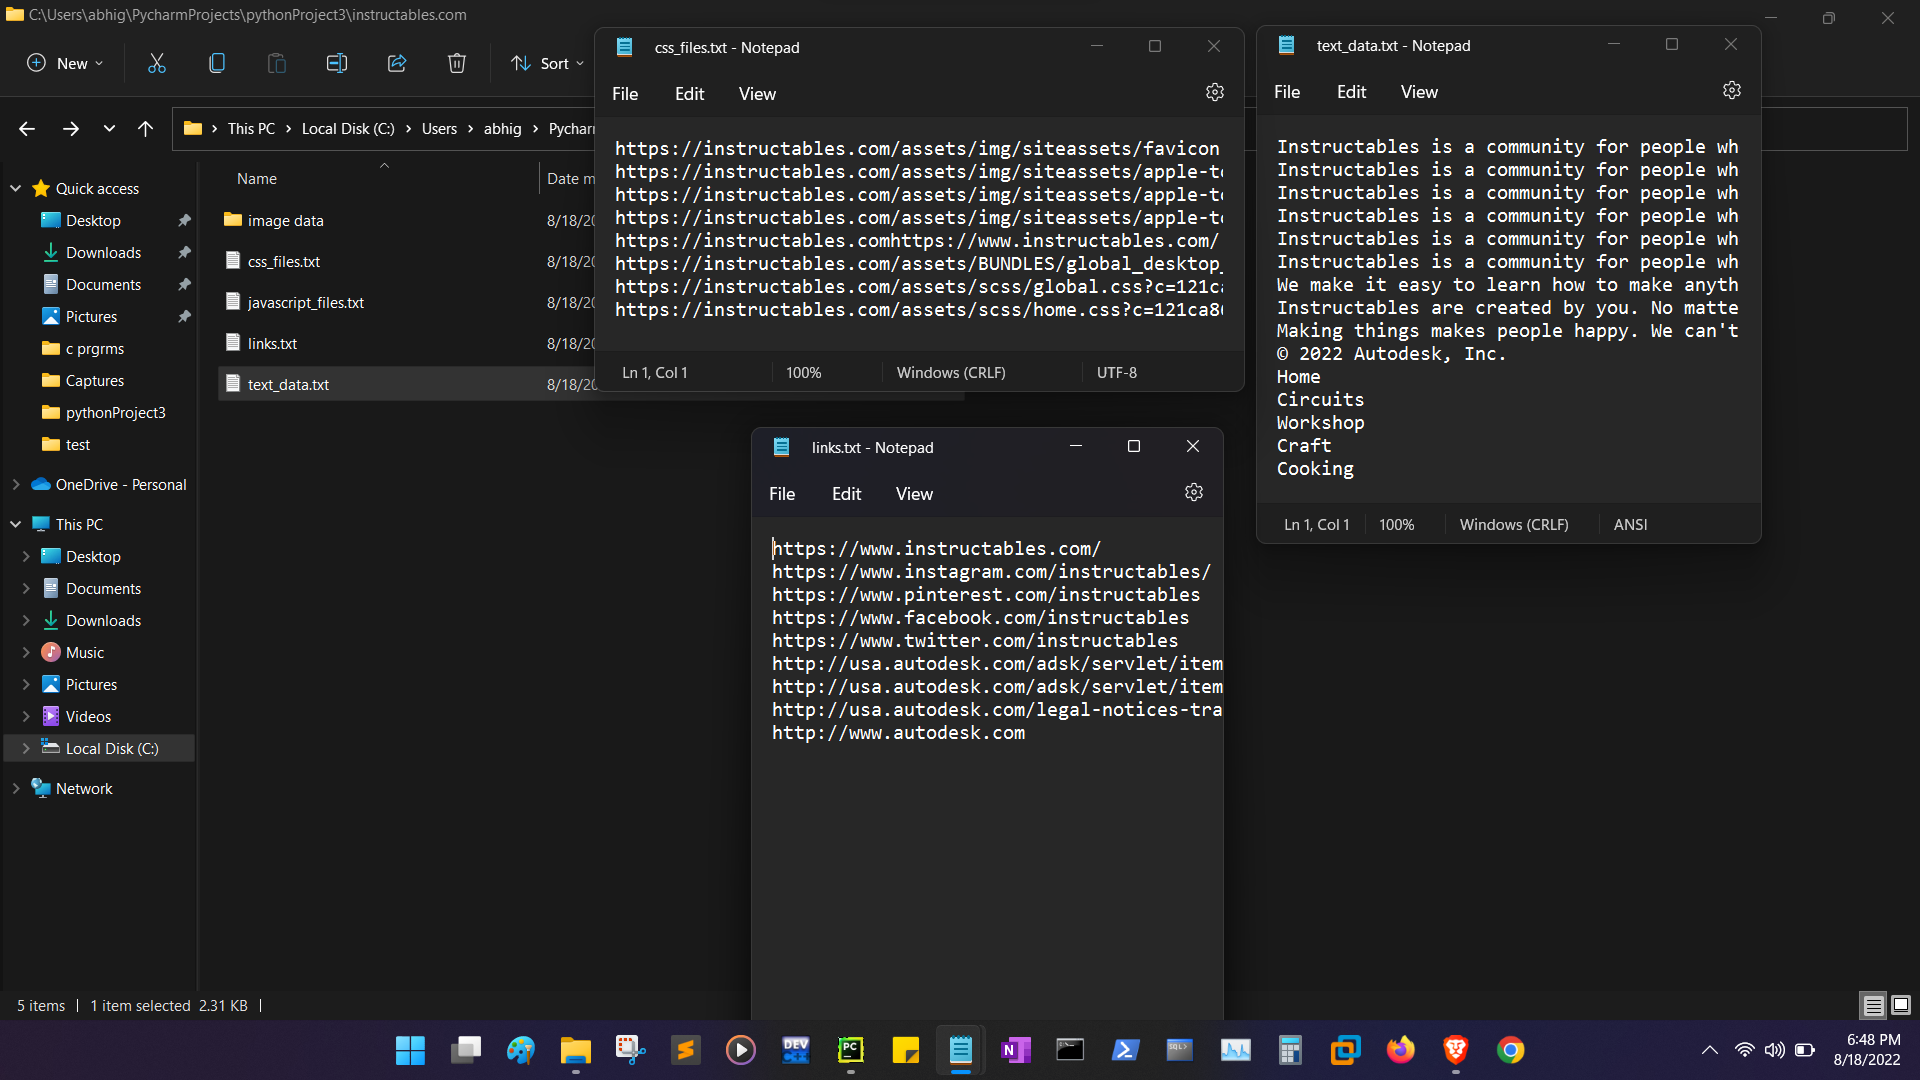
Task: Open Task View from the taskbar
Action: pos(465,1050)
